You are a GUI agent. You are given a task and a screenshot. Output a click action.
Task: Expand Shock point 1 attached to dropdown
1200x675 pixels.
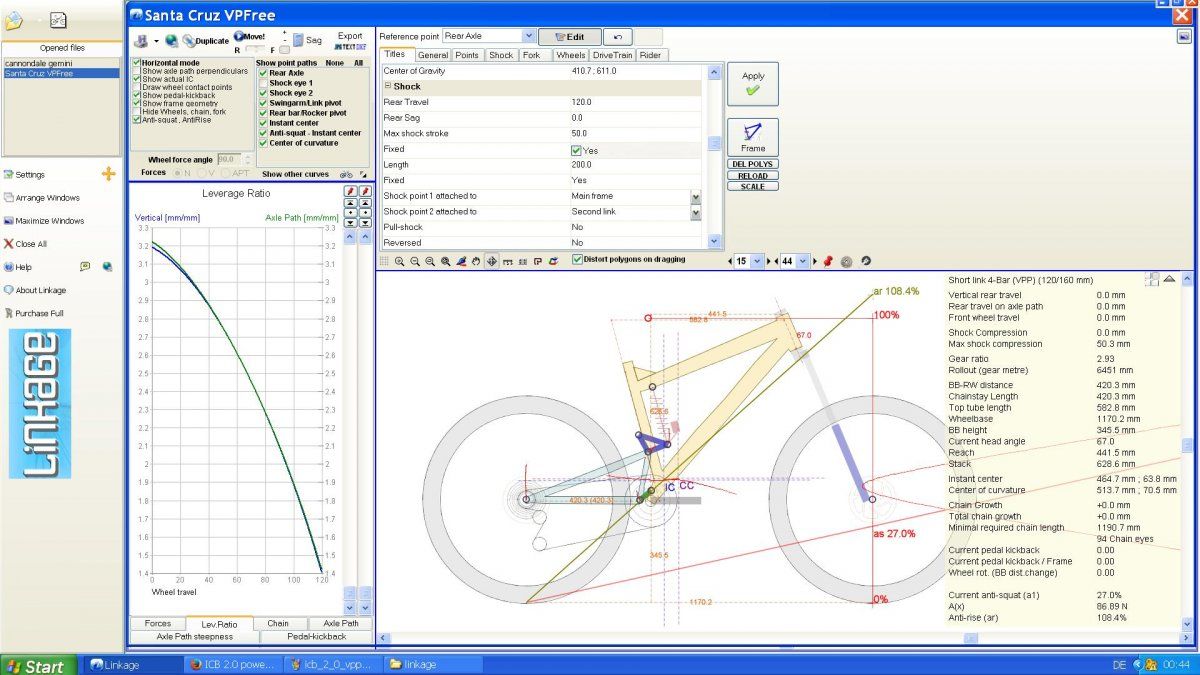696,197
